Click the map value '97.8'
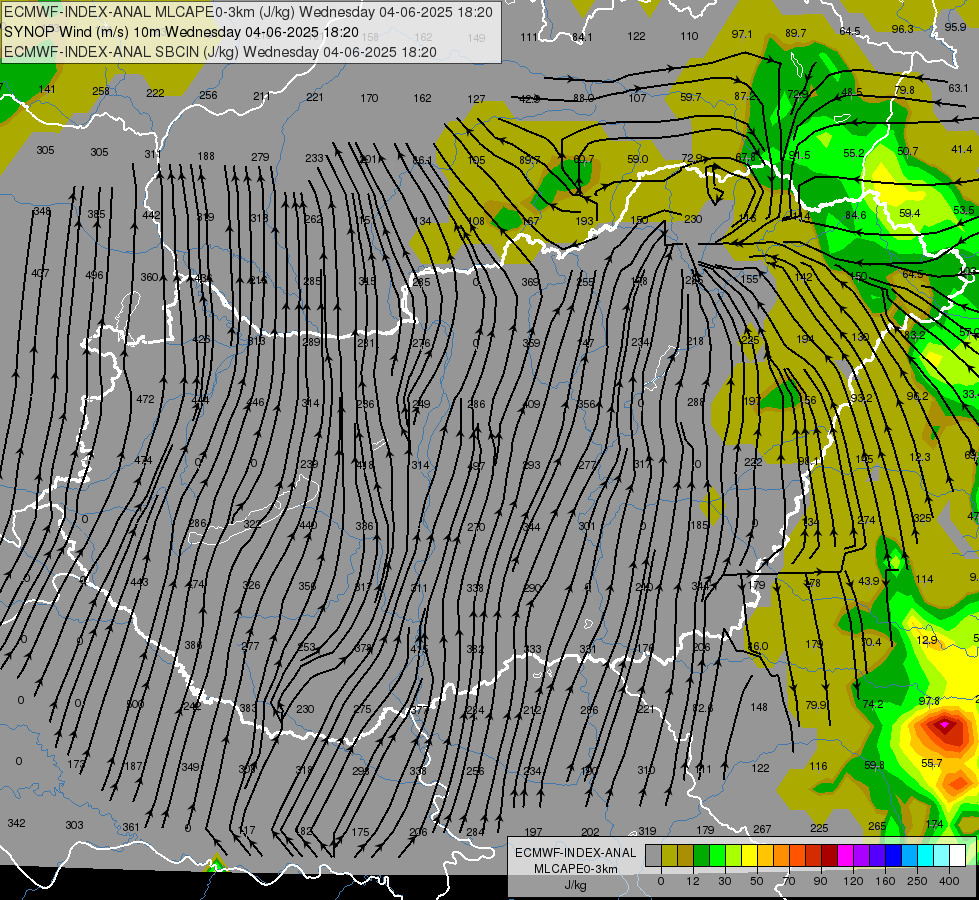This screenshot has width=979, height=900. click(x=929, y=701)
